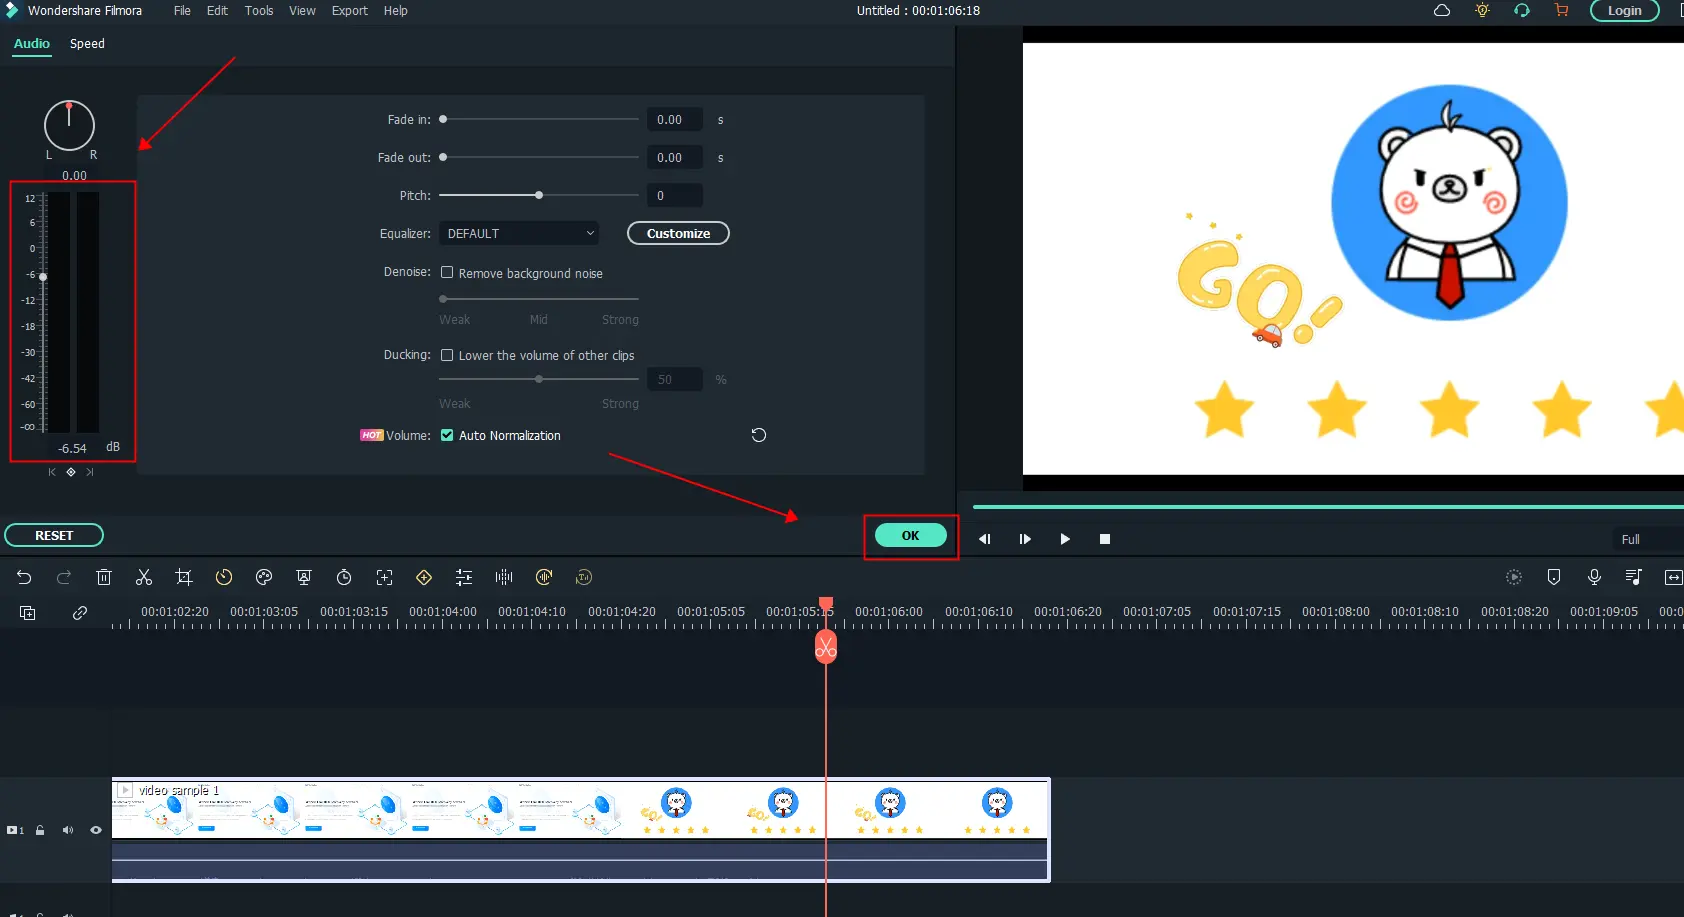Open the preview quality Full dropdown
Viewport: 1684px width, 917px height.
[x=1648, y=539]
